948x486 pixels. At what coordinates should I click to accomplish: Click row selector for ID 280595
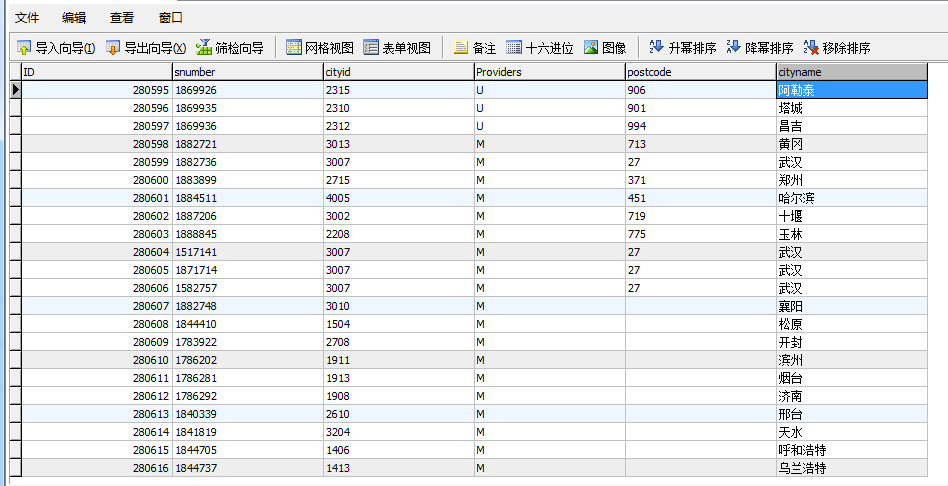(16, 90)
